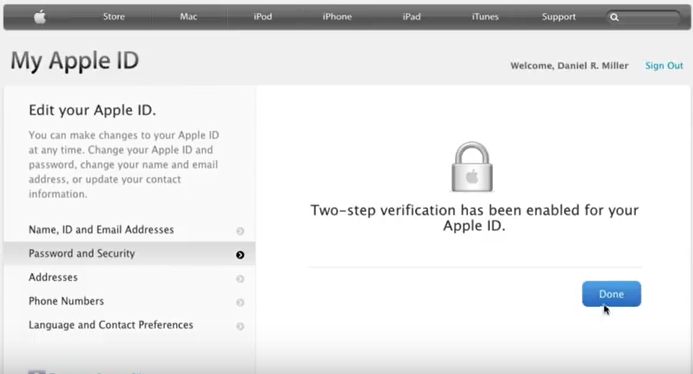693x374 pixels.
Task: Select Password and Security in sidebar
Action: [x=129, y=254]
